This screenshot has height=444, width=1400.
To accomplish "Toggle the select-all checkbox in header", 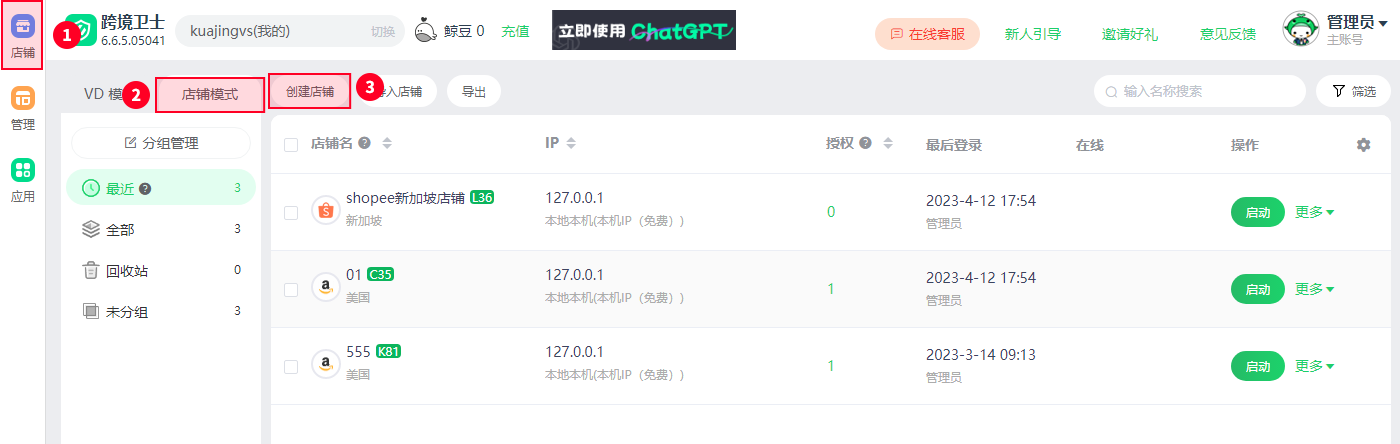I will (x=291, y=145).
